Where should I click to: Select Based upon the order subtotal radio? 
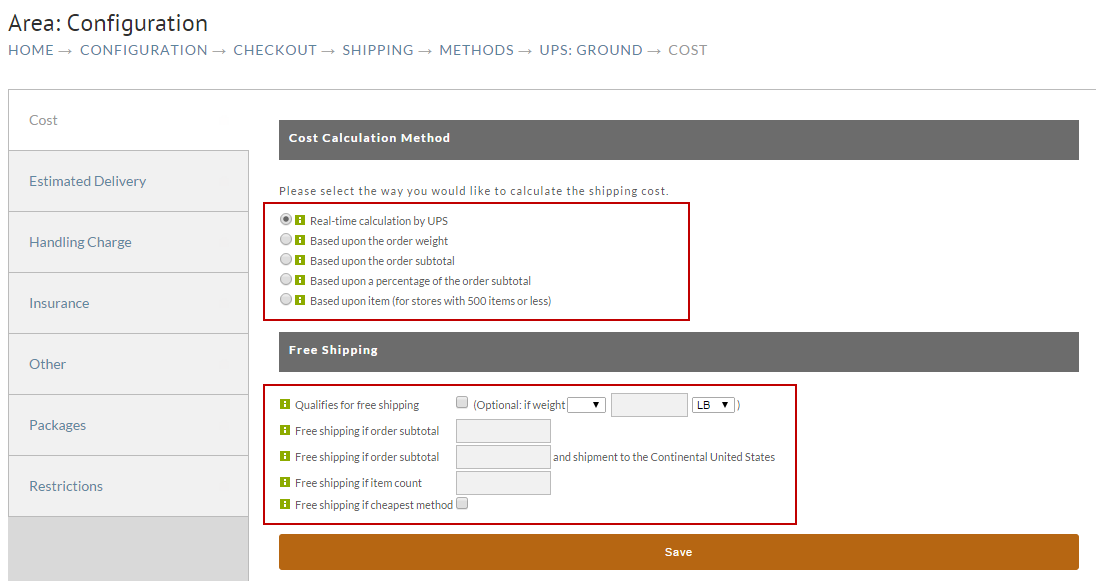tap(286, 259)
